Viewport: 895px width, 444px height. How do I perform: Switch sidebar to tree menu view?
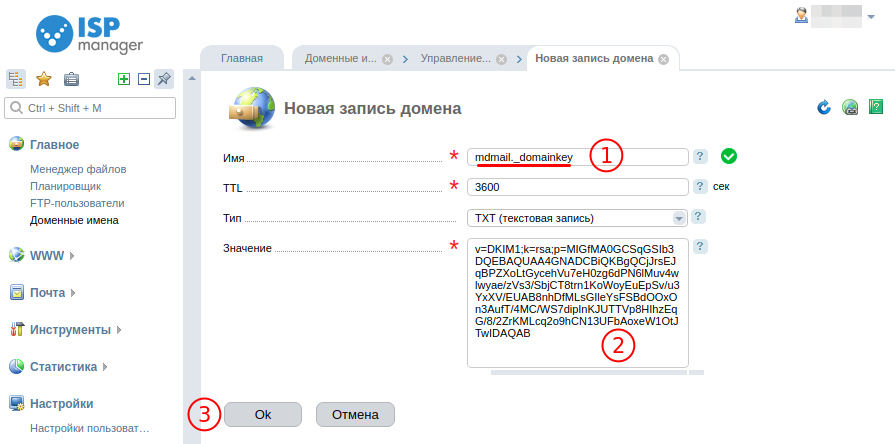(x=16, y=79)
